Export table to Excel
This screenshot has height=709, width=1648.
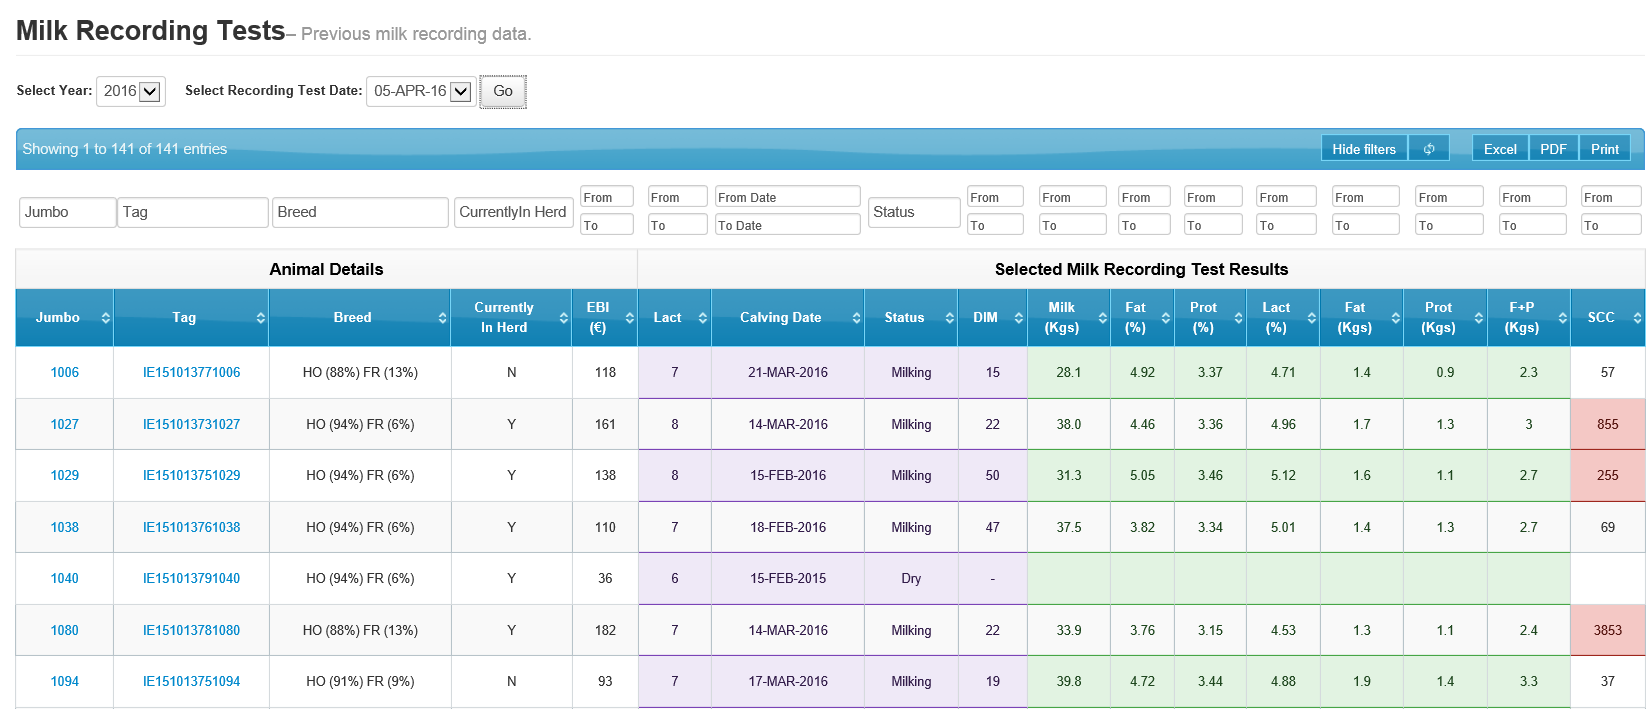[x=1499, y=149]
